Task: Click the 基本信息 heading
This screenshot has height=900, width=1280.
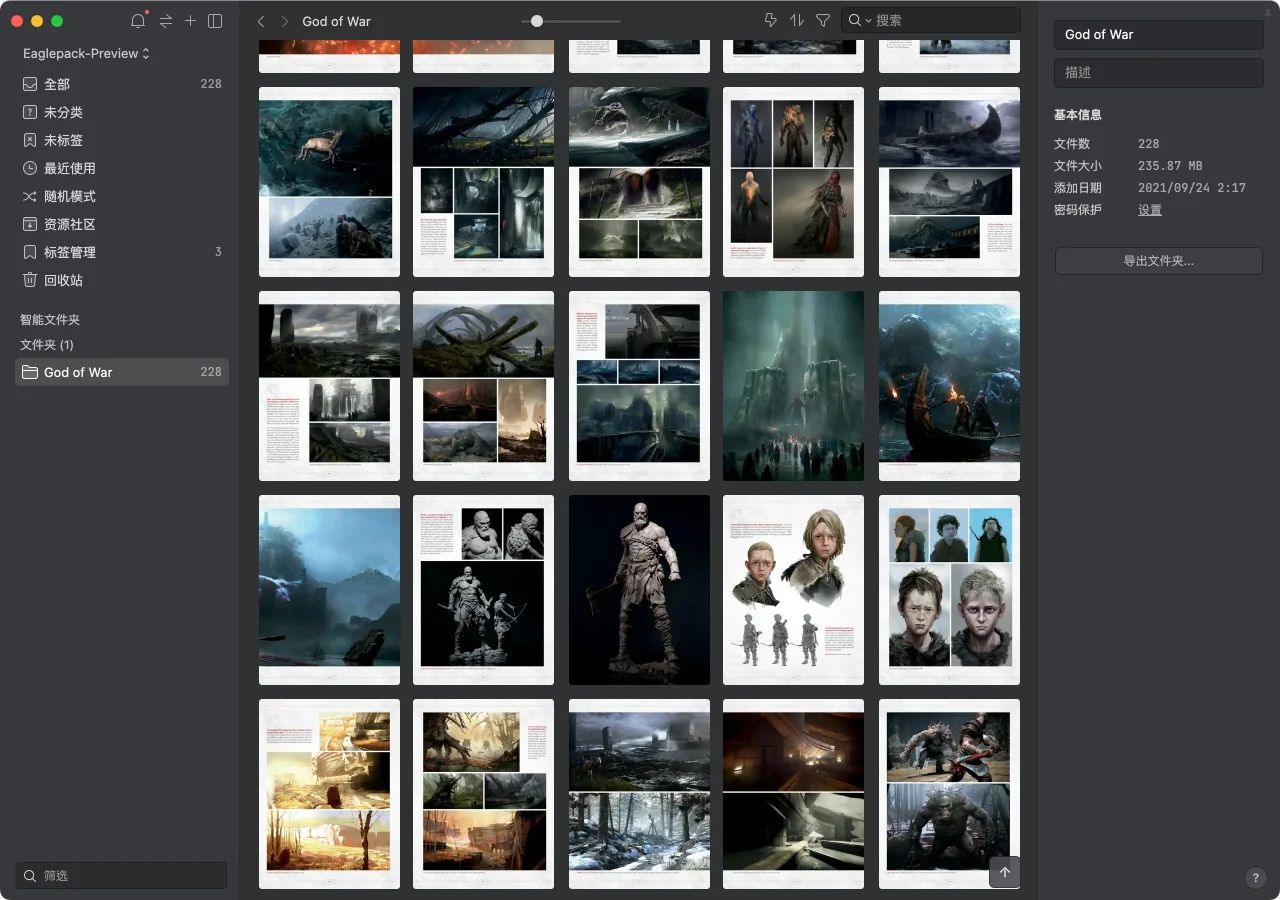Action: pos(1078,115)
